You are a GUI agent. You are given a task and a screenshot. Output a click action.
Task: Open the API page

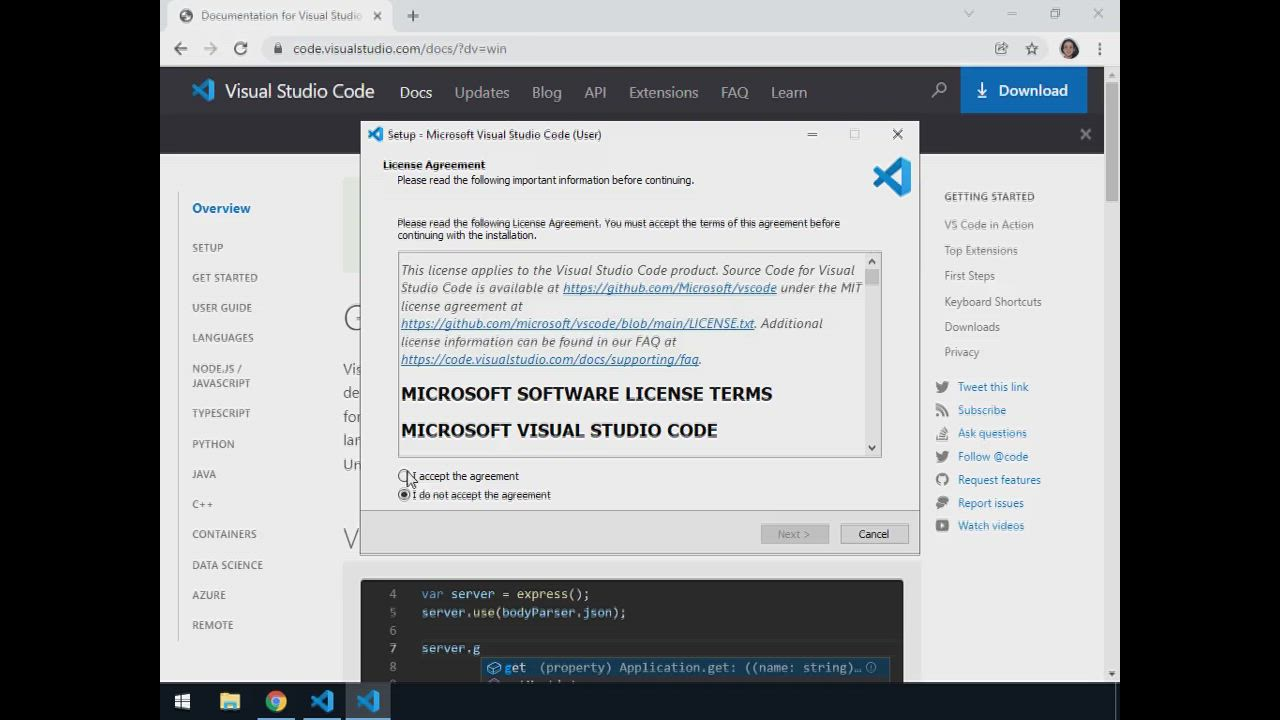pos(595,92)
